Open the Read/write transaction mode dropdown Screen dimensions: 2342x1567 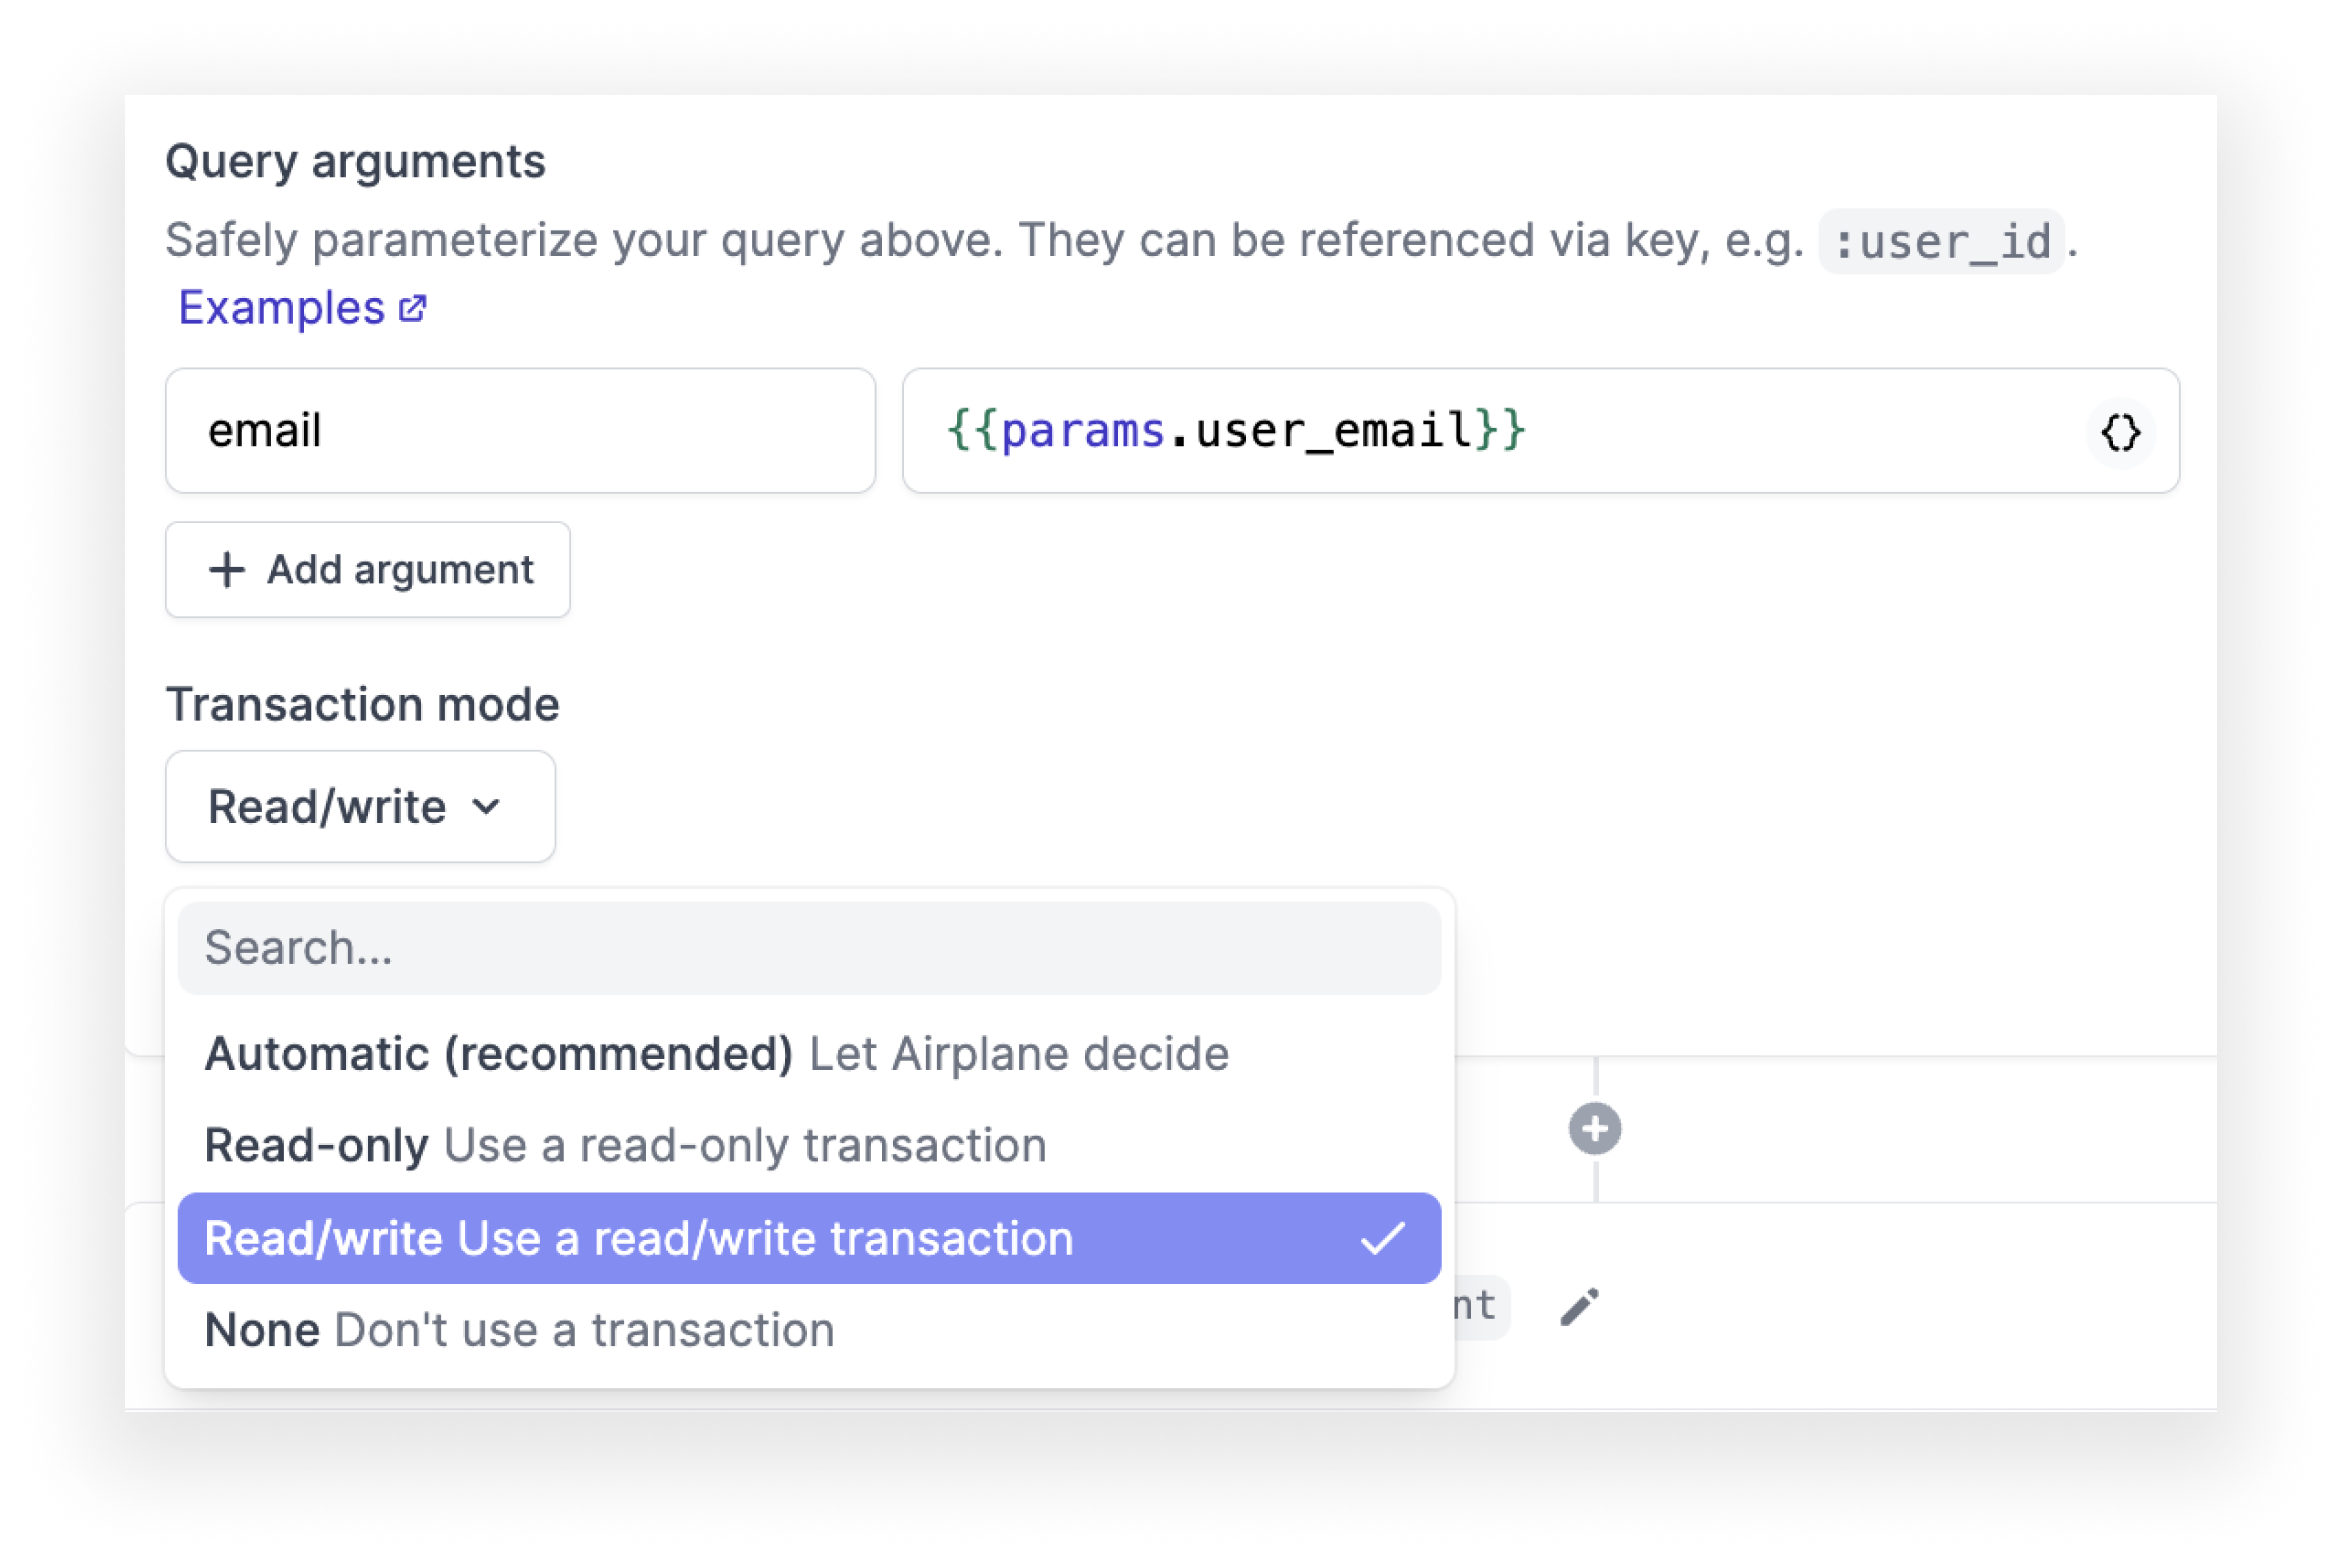360,807
